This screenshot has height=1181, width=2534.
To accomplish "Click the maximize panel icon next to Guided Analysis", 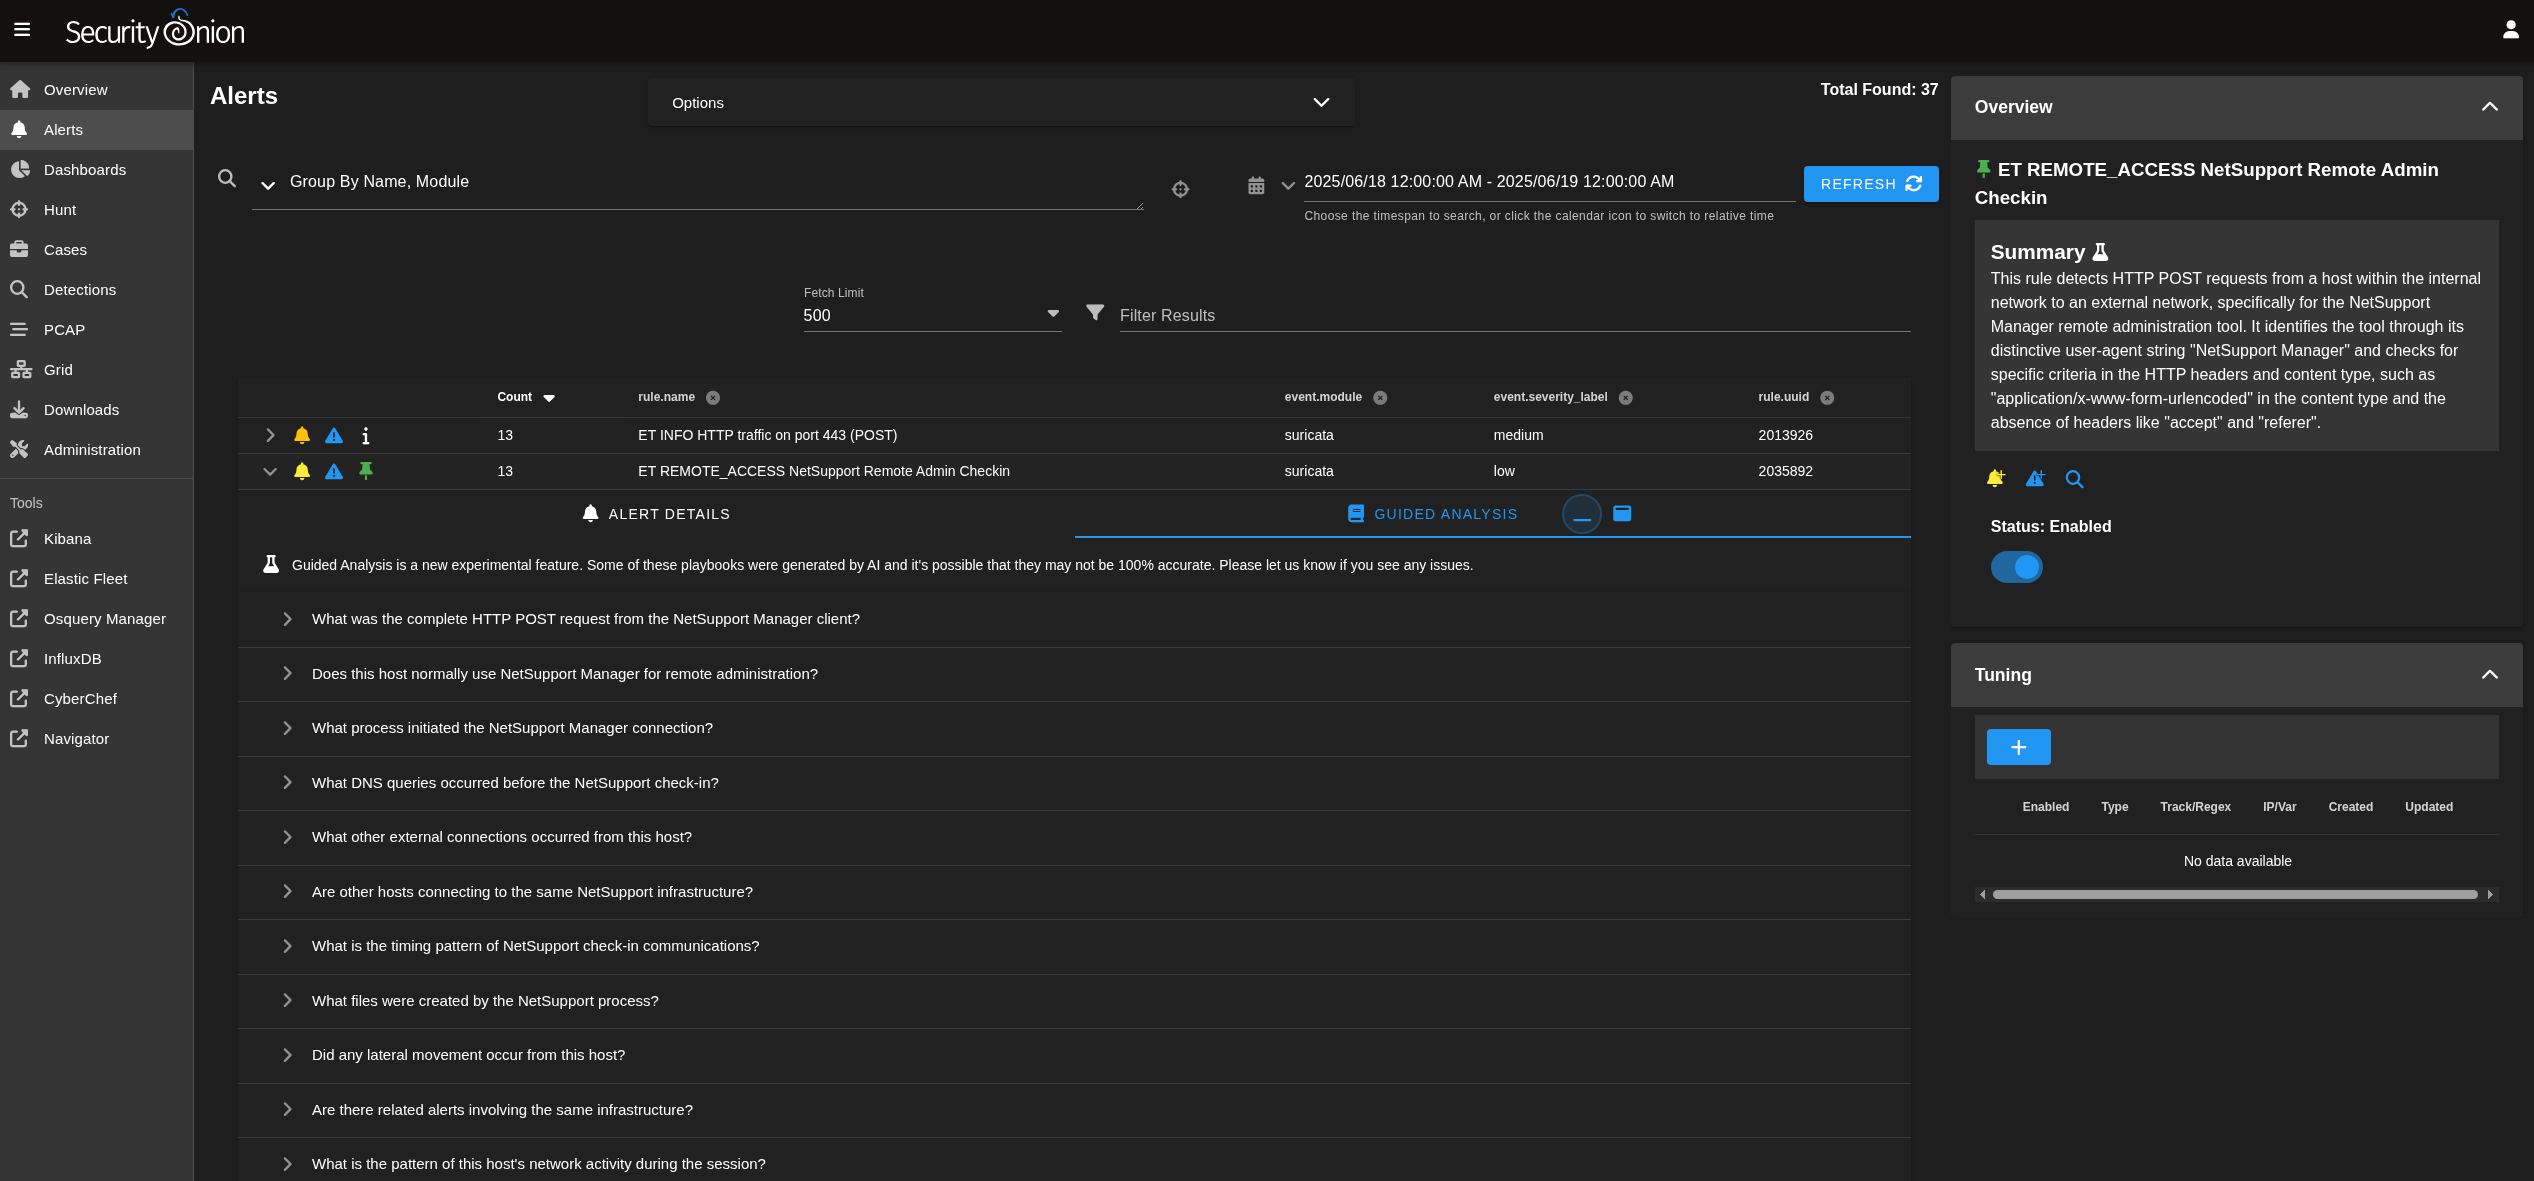I will 1622,513.
